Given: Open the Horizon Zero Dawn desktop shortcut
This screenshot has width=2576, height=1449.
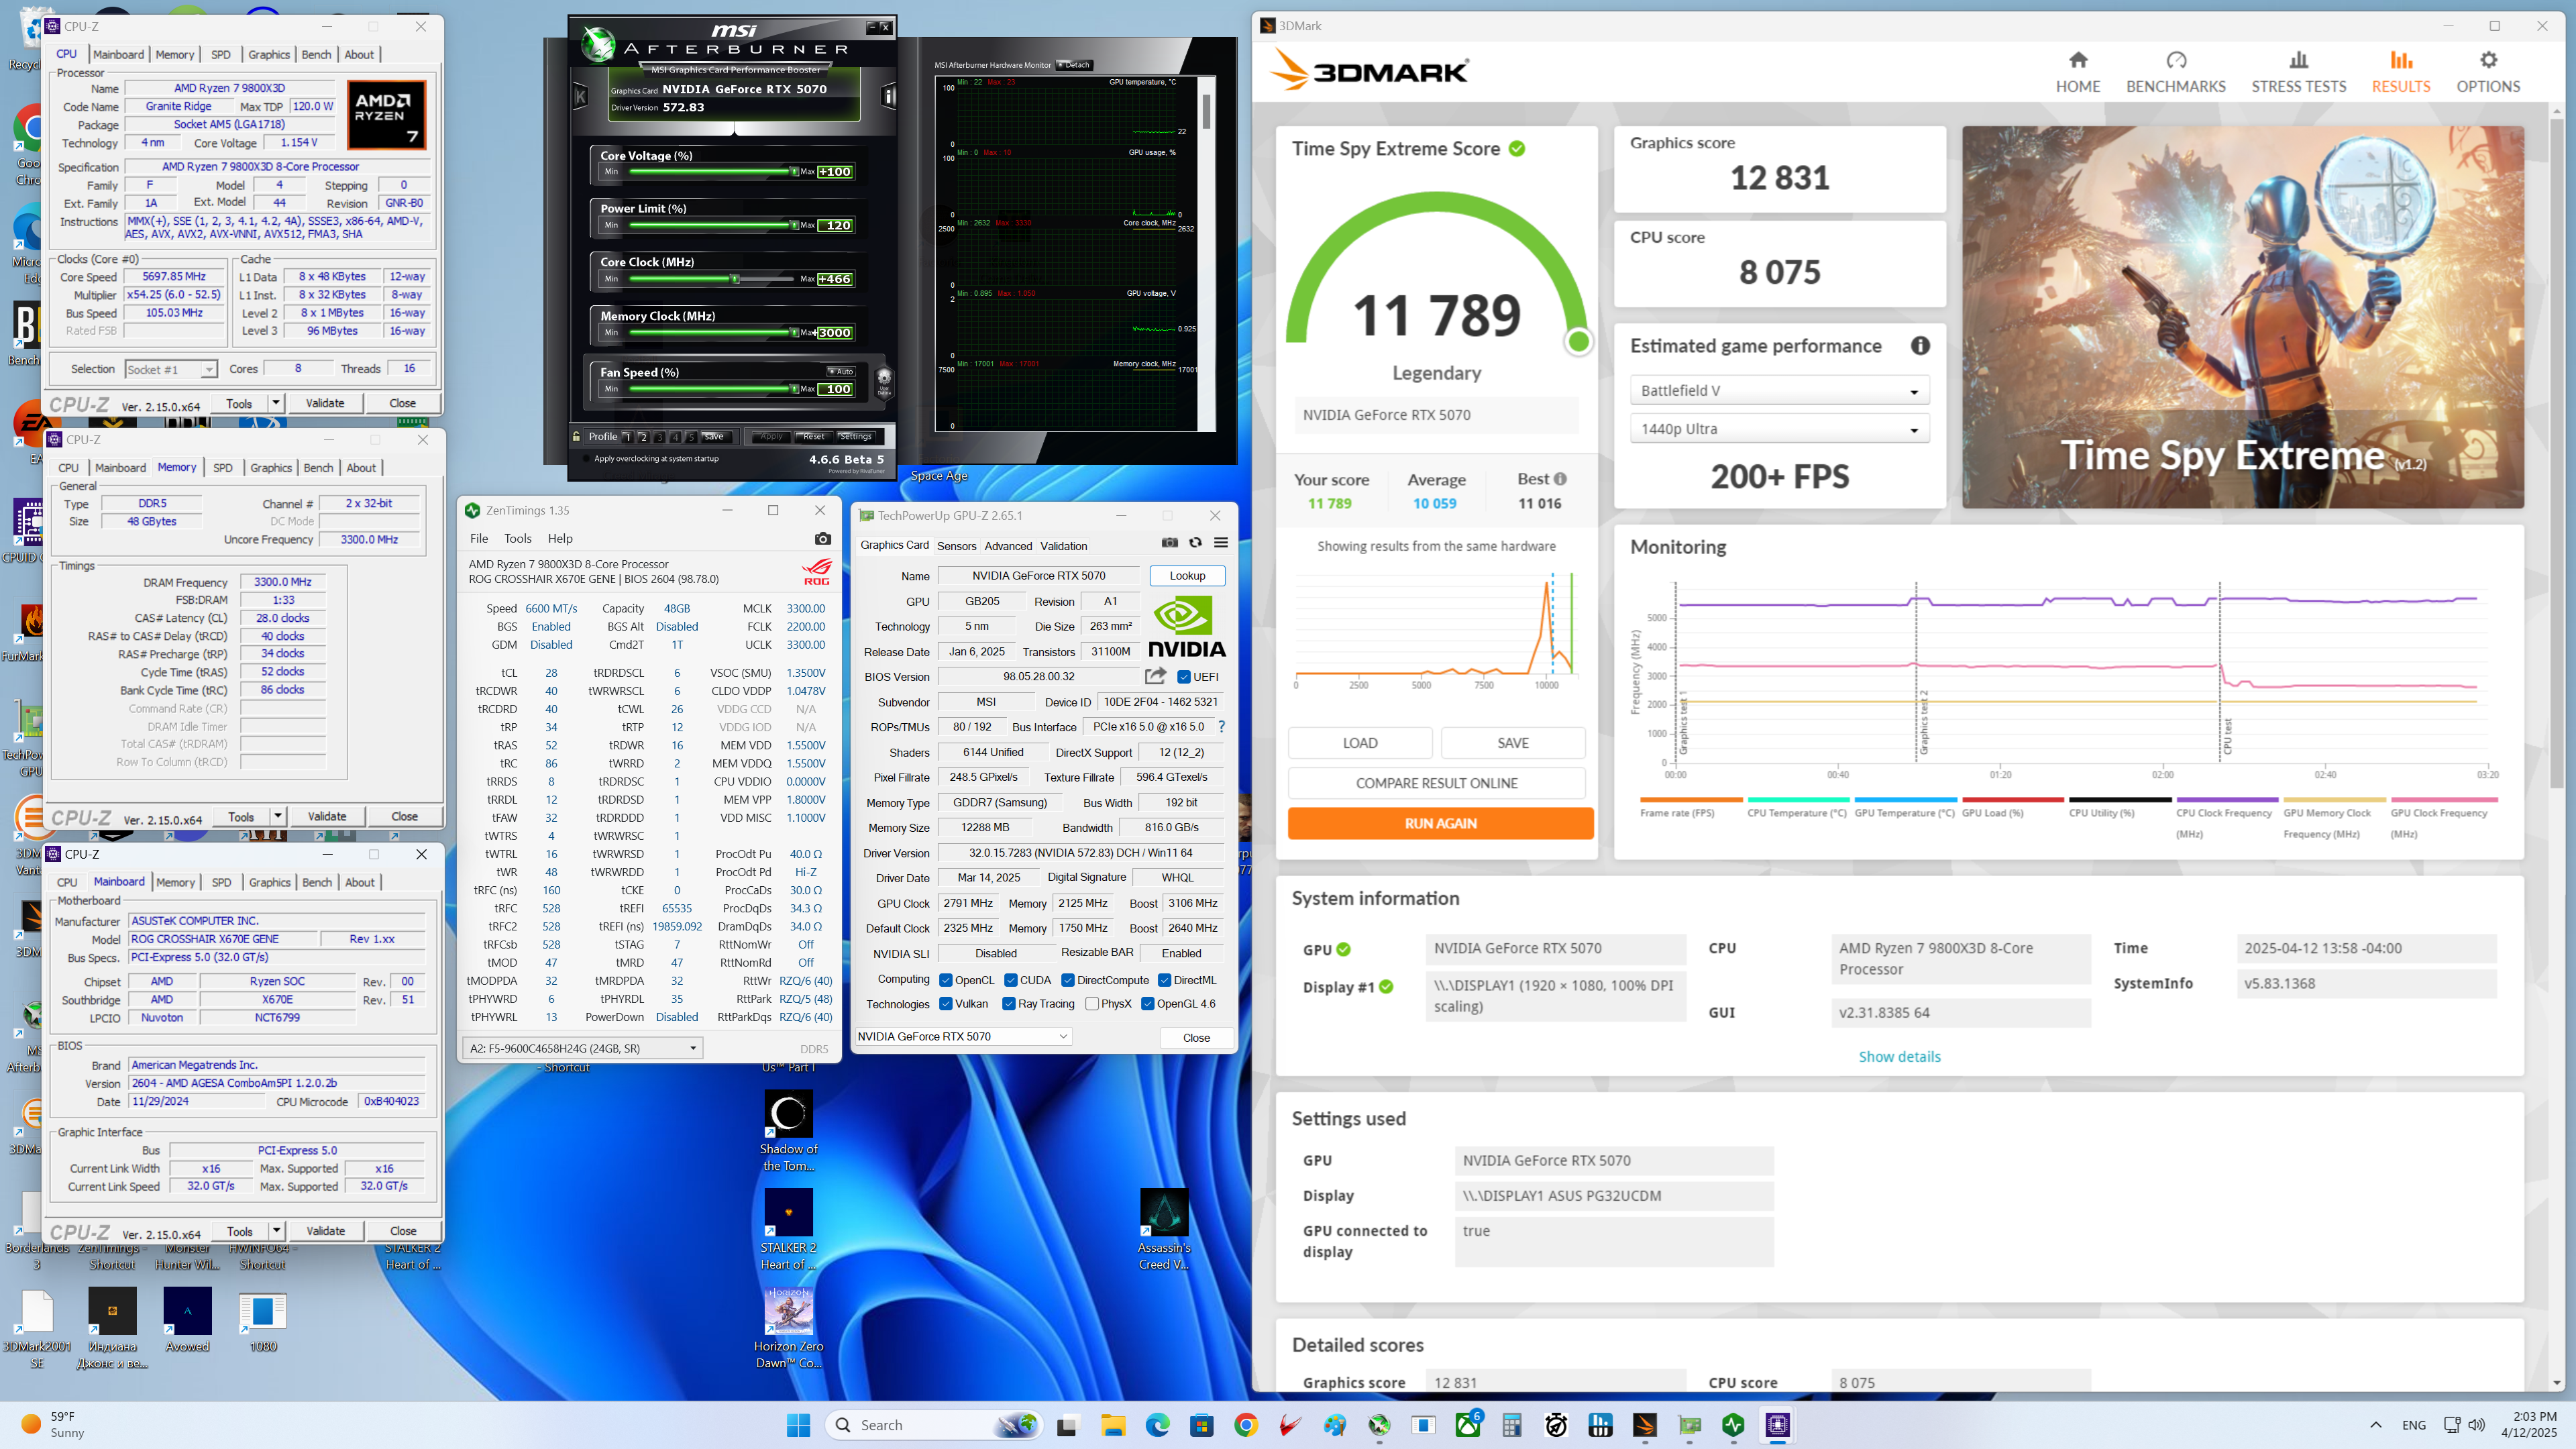Looking at the screenshot, I should [x=788, y=1328].
